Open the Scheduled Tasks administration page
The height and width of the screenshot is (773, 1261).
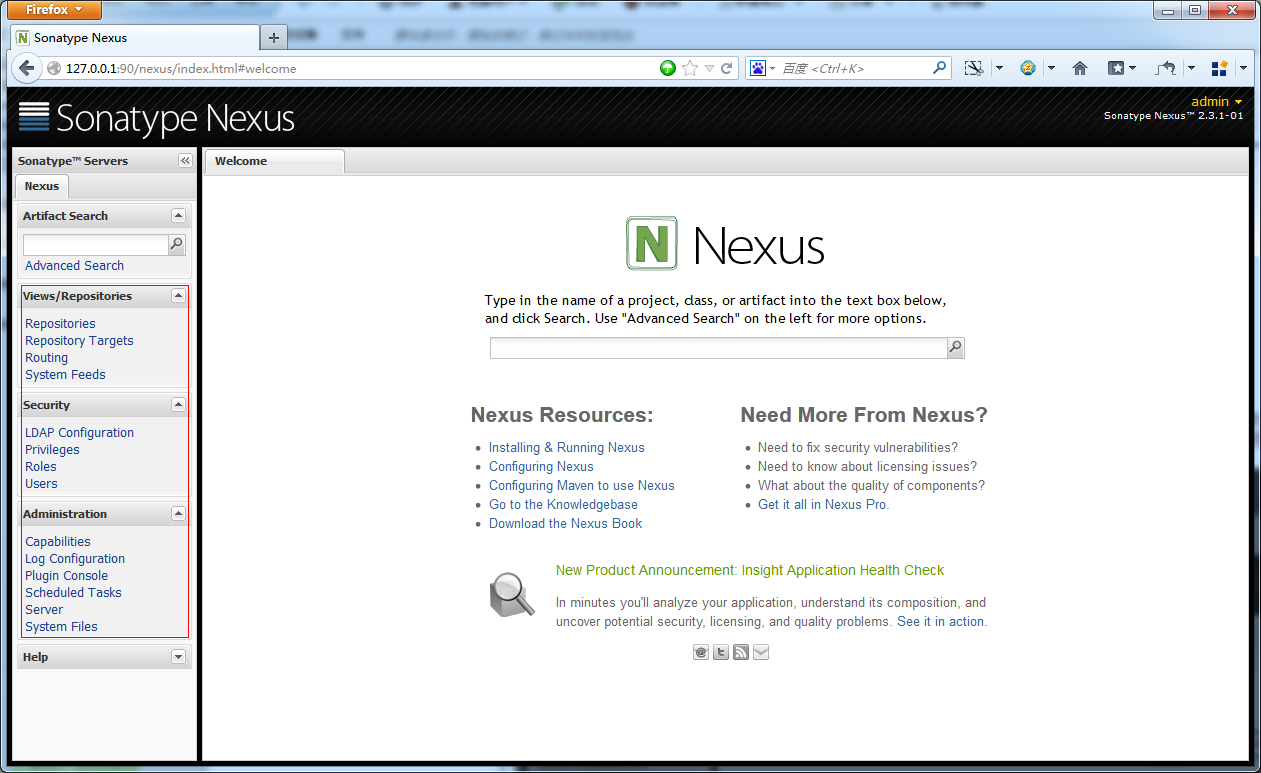pyautogui.click(x=73, y=592)
